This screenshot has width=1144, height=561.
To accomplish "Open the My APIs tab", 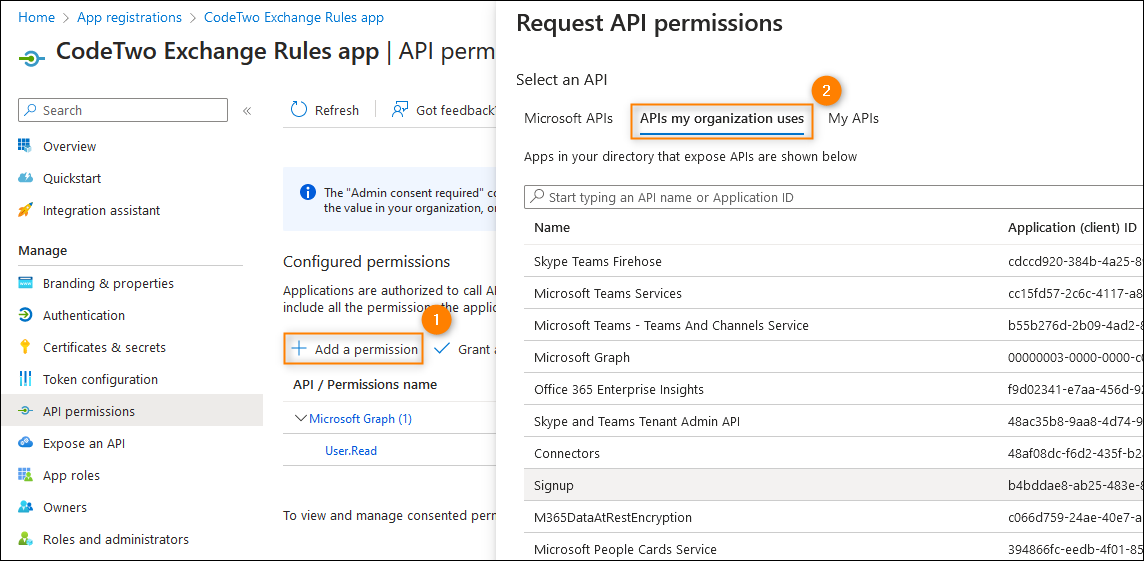I will click(853, 118).
